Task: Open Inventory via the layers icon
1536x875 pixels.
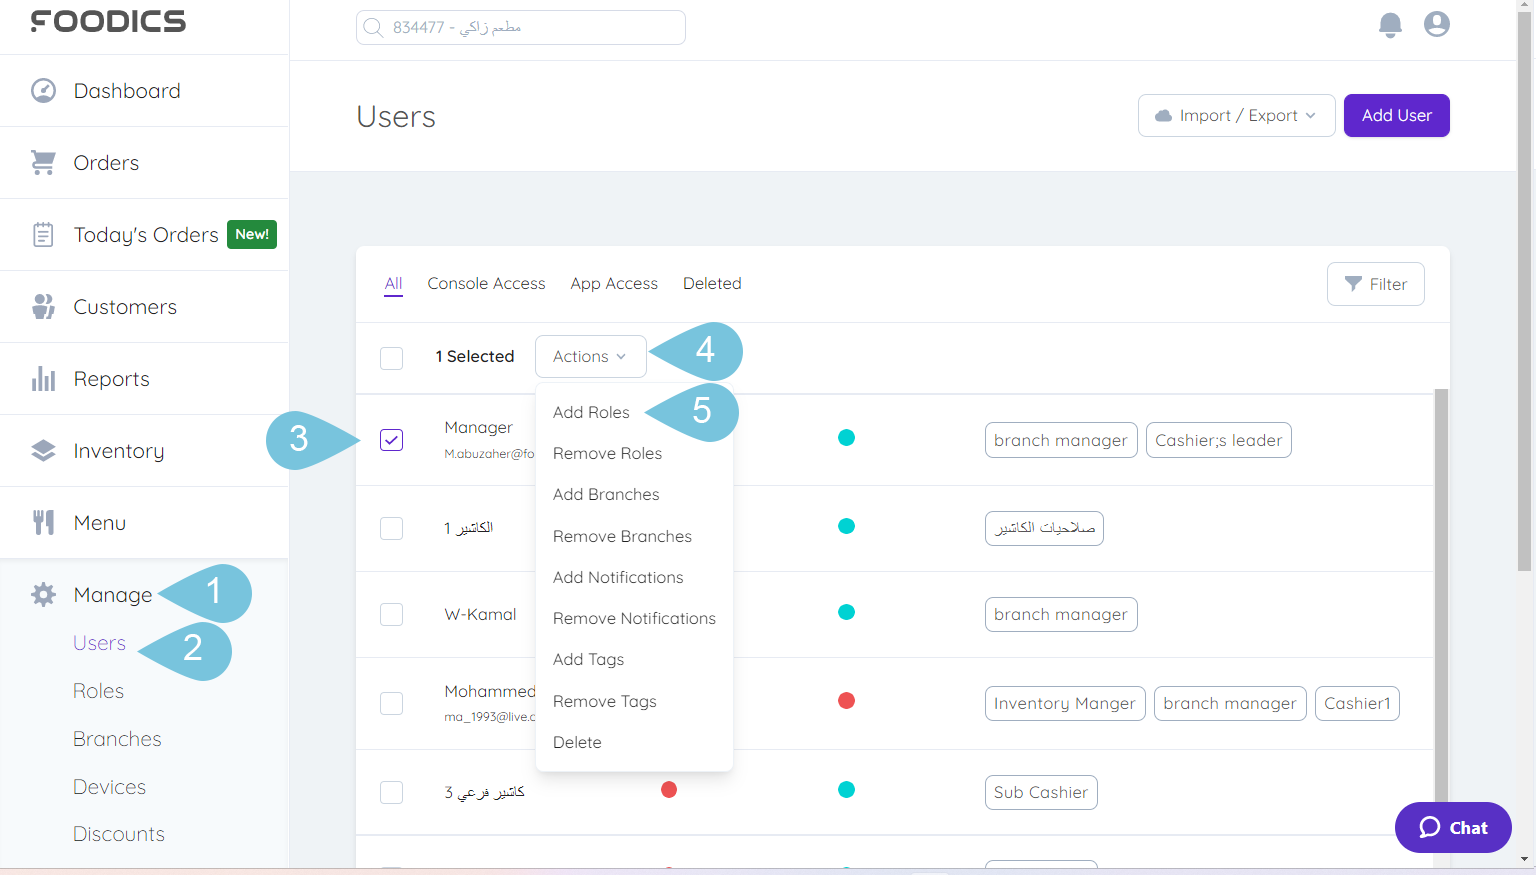Action: (x=42, y=450)
